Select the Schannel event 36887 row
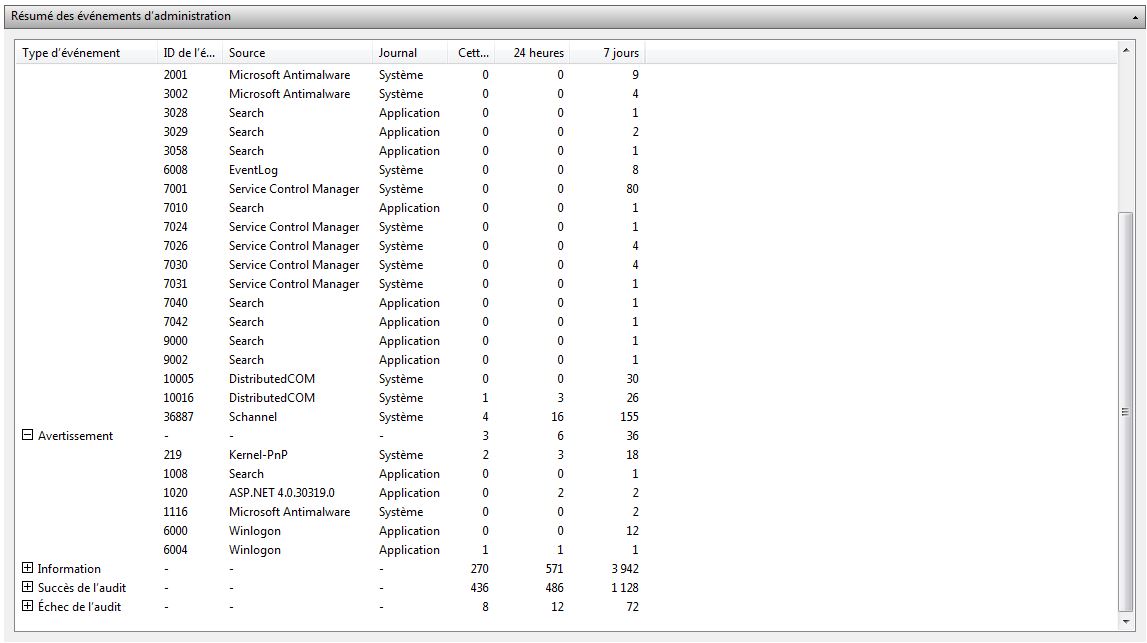 (x=253, y=417)
